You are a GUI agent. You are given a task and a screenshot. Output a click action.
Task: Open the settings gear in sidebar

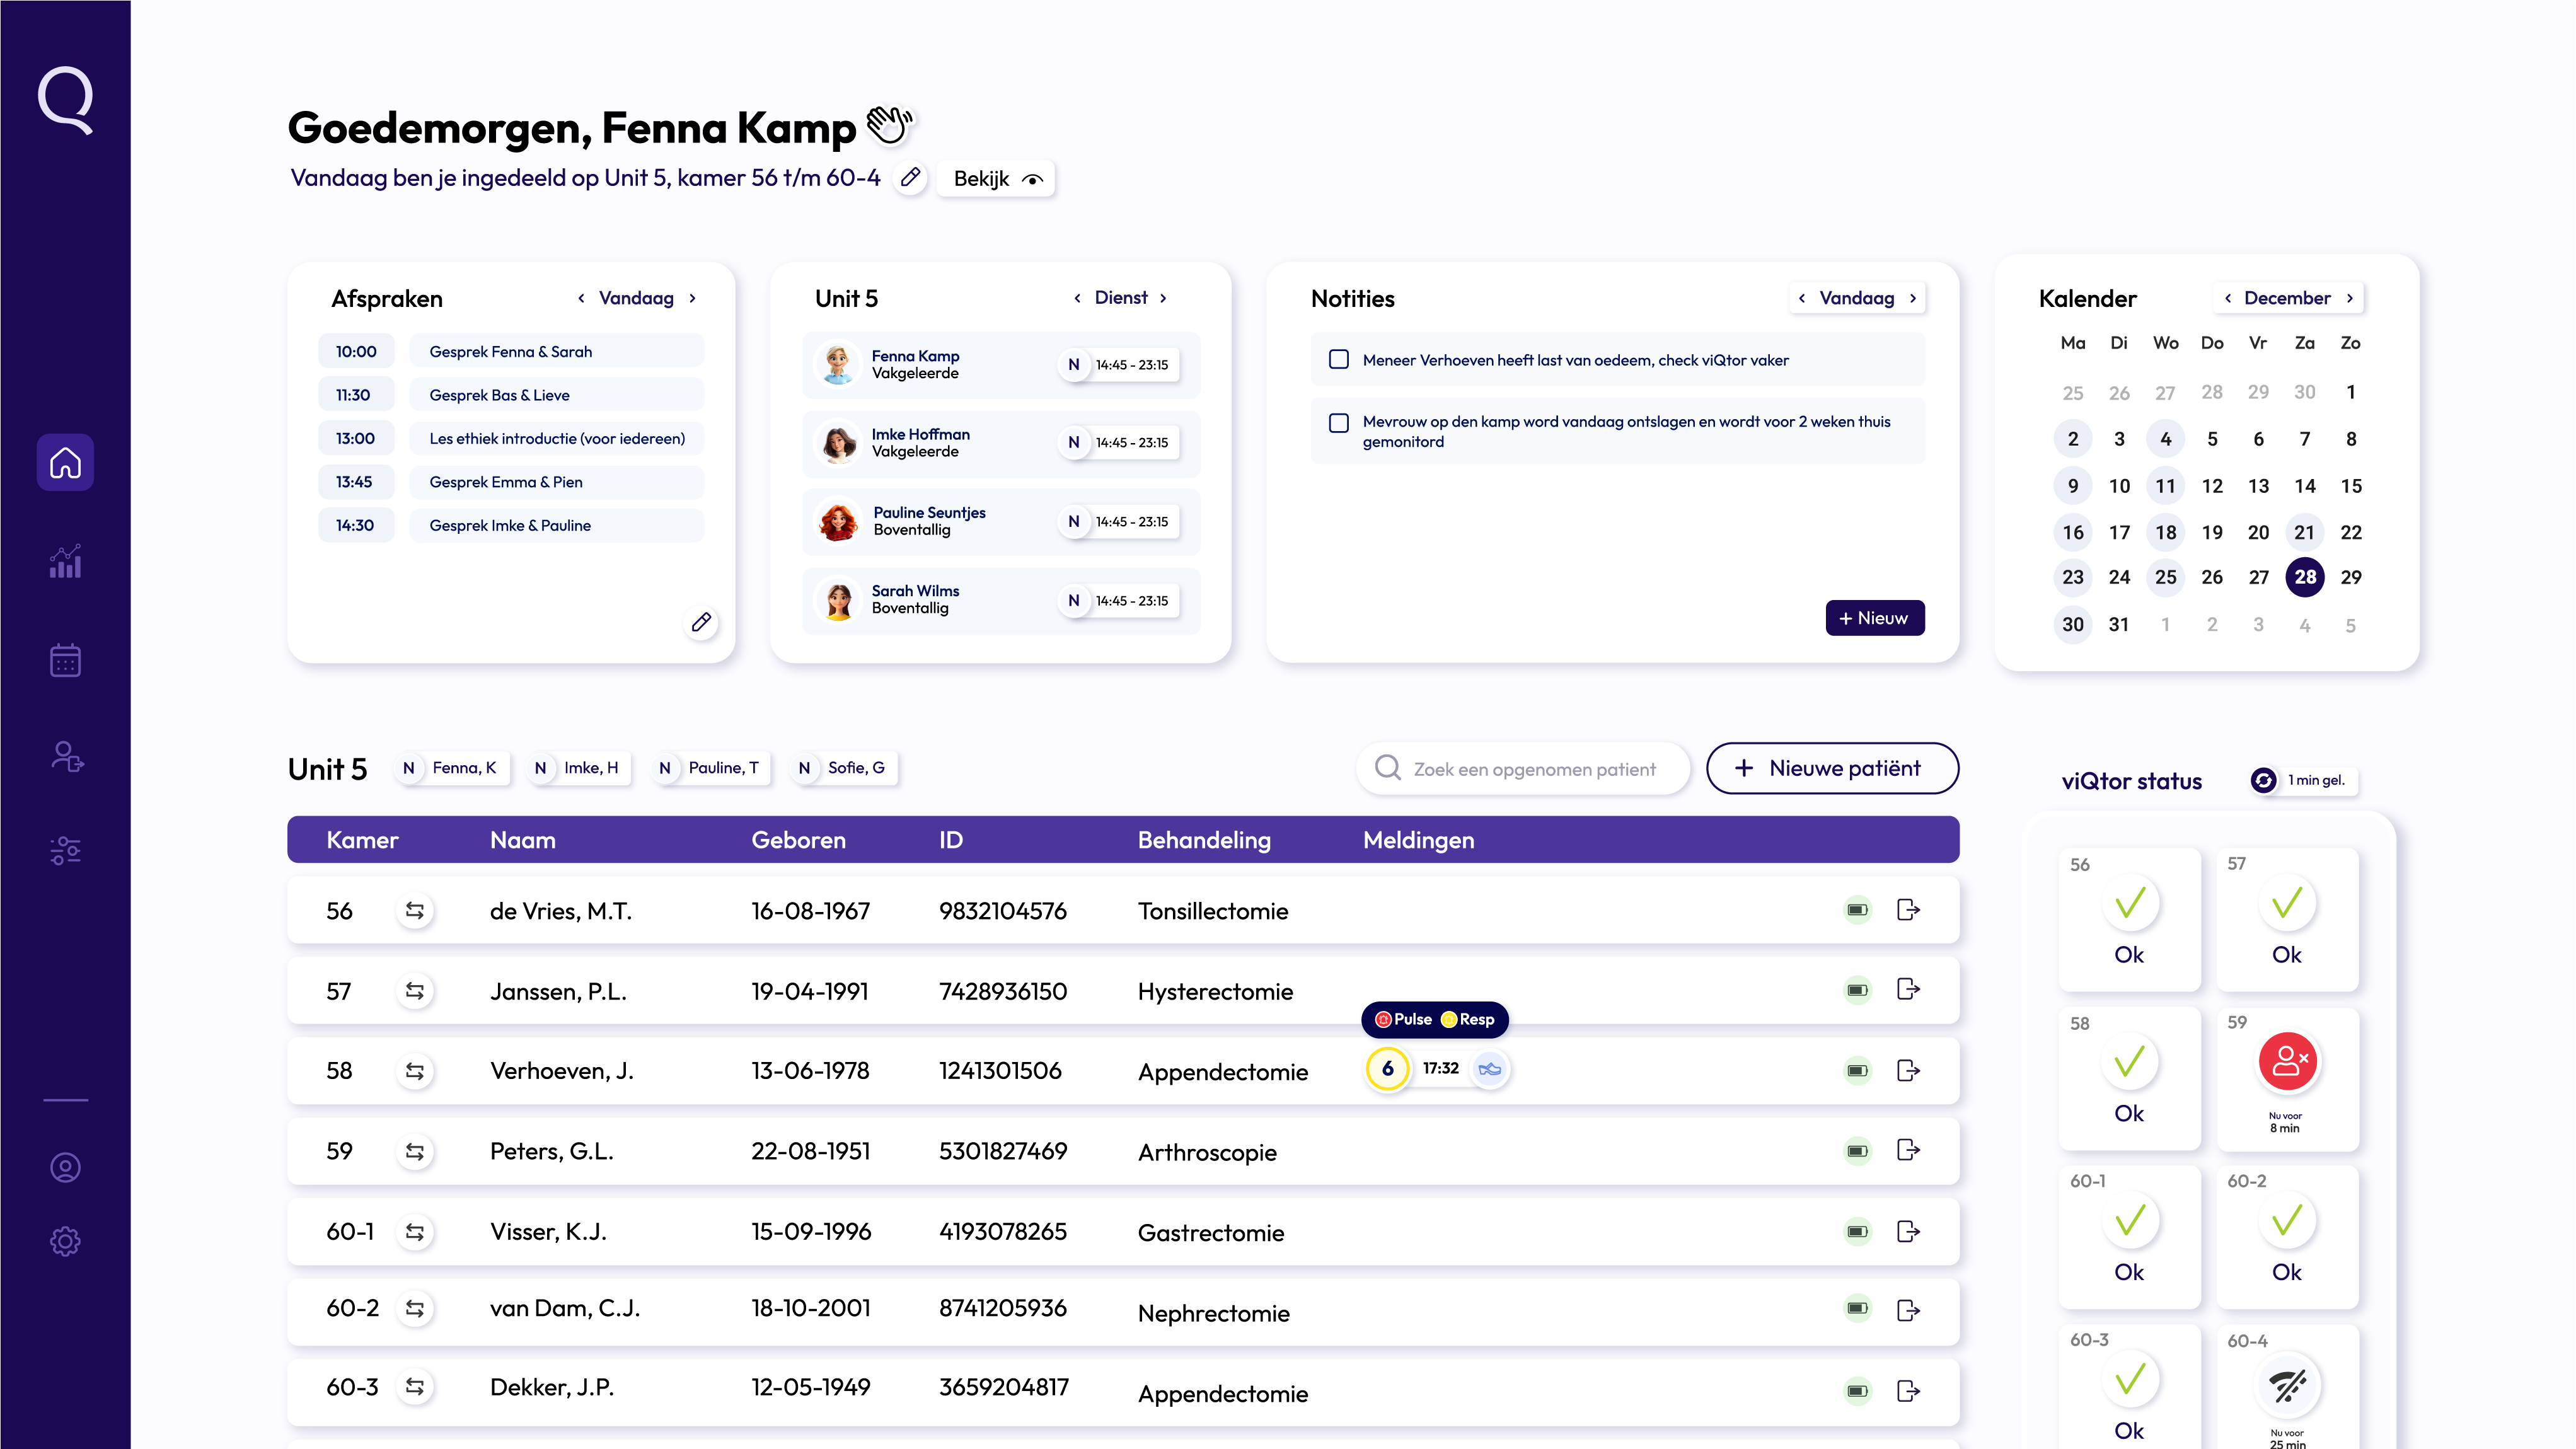tap(65, 1241)
